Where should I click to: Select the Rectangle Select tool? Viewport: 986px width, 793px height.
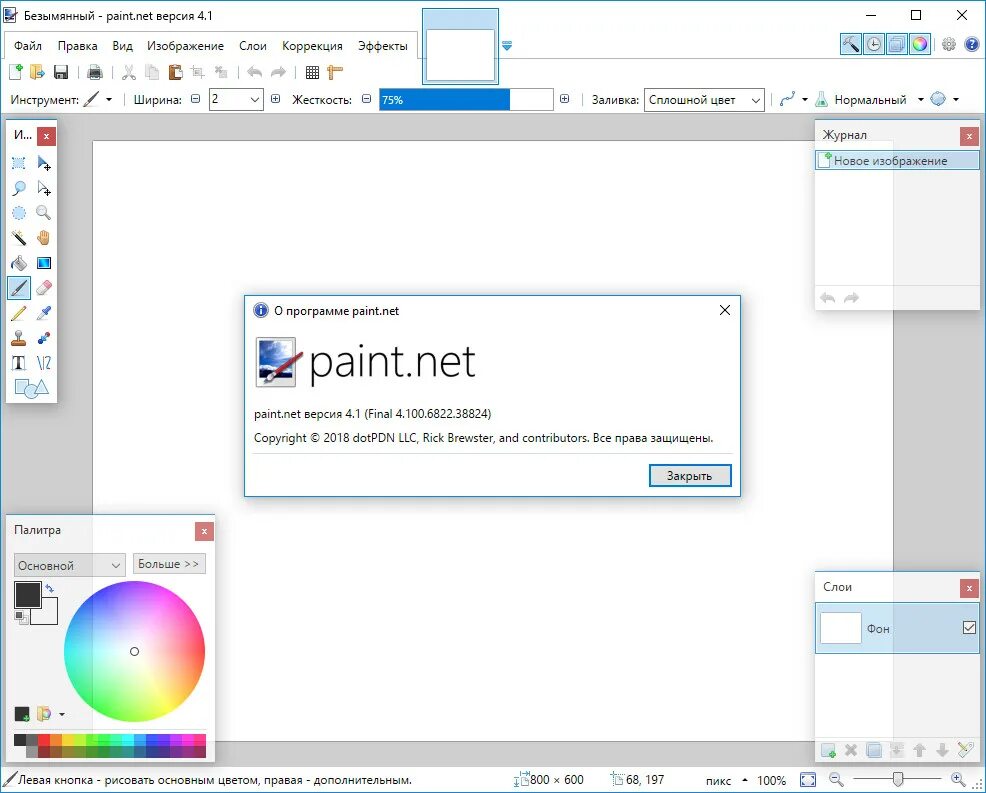click(x=19, y=164)
